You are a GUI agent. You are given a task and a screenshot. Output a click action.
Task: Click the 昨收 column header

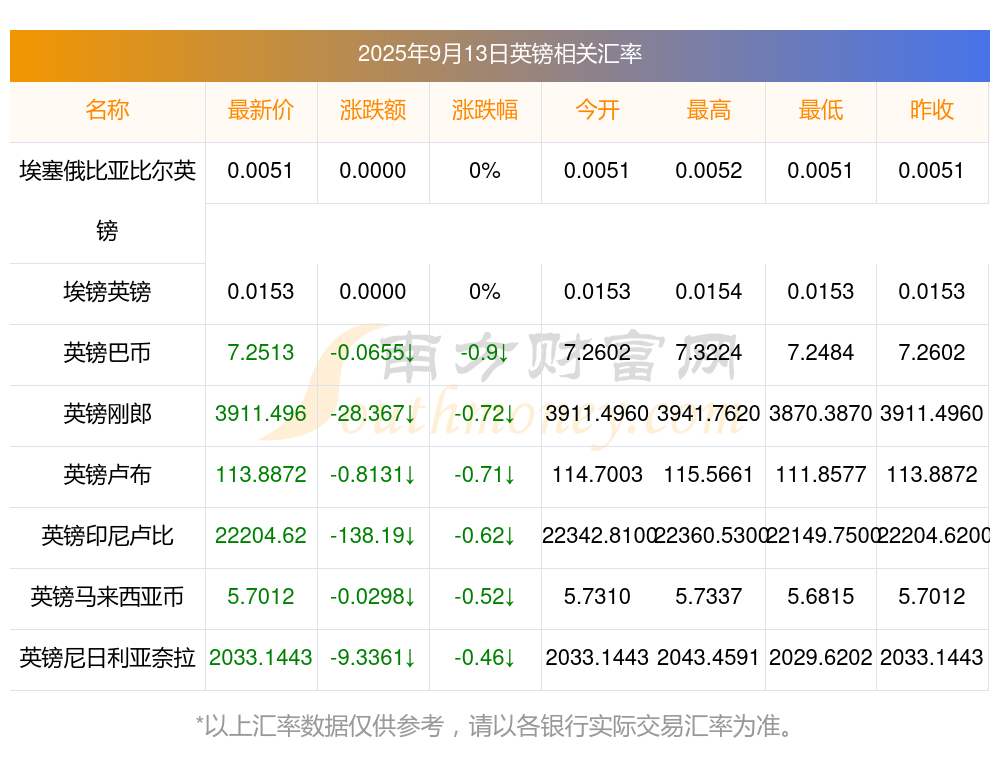click(x=932, y=110)
